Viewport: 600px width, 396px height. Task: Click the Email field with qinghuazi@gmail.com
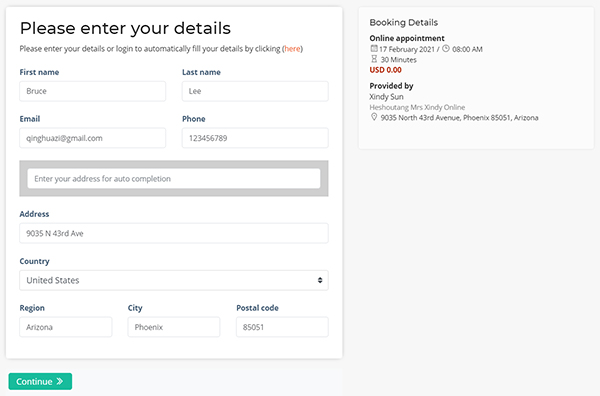[93, 138]
